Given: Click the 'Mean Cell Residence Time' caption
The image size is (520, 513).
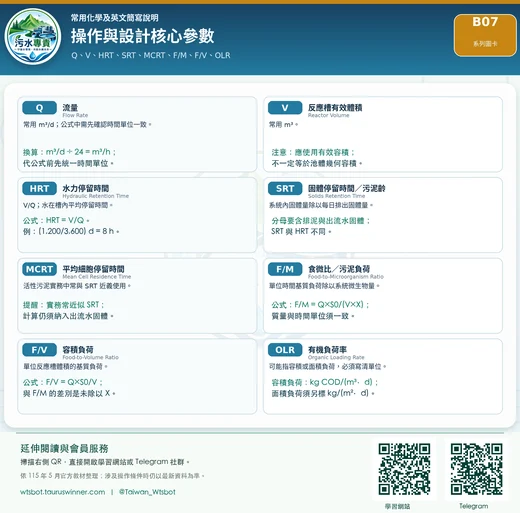Looking at the screenshot, I should (97, 277).
